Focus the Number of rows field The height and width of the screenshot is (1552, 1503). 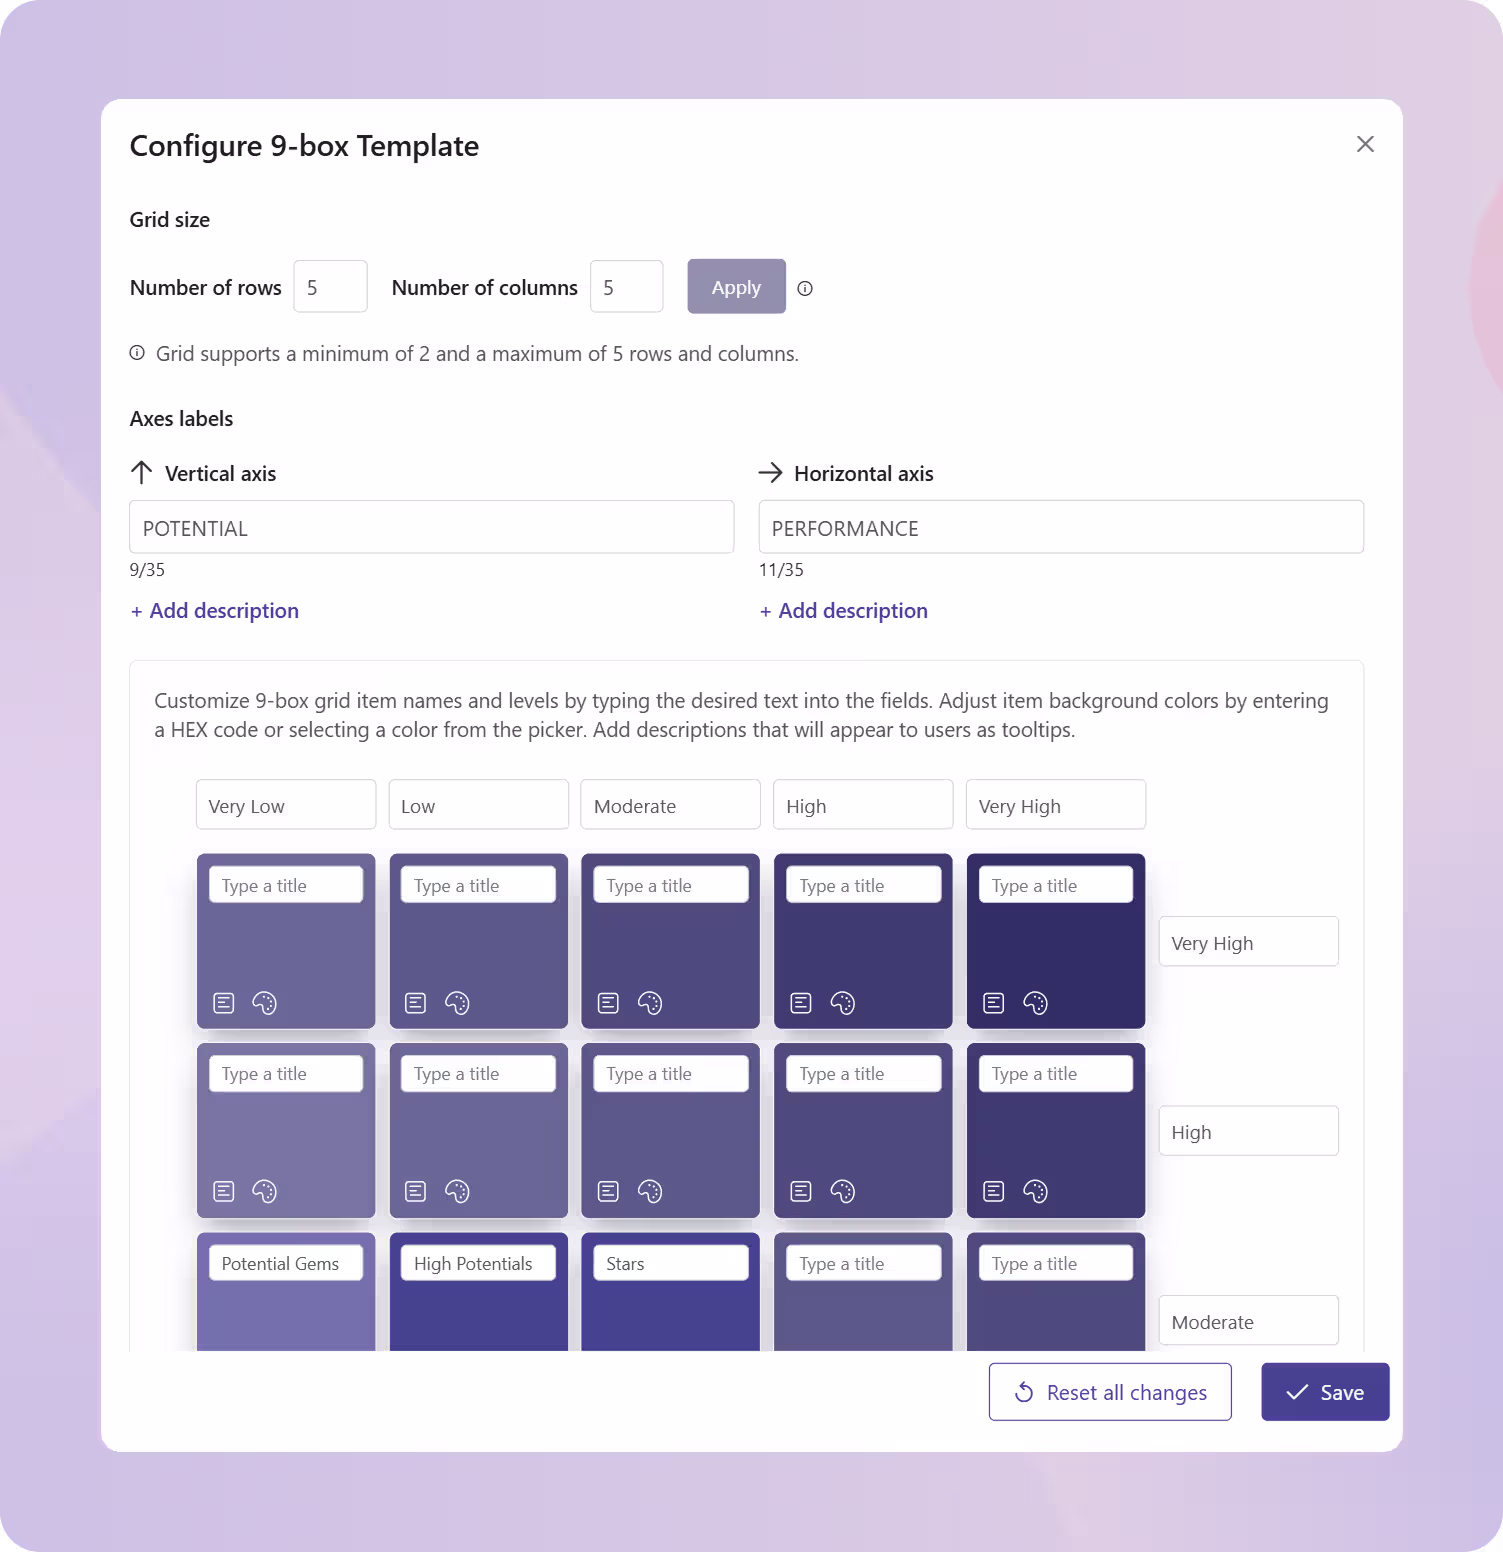click(x=330, y=287)
